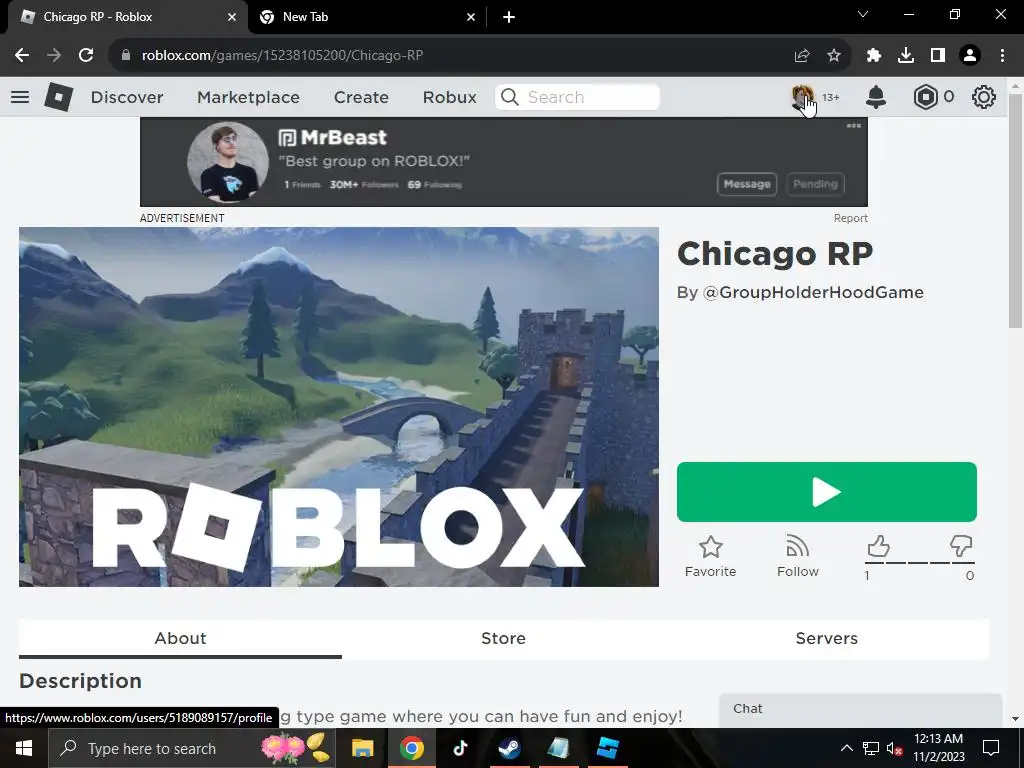The image size is (1024, 768).
Task: Open TikTok from the taskbar
Action: coord(460,748)
